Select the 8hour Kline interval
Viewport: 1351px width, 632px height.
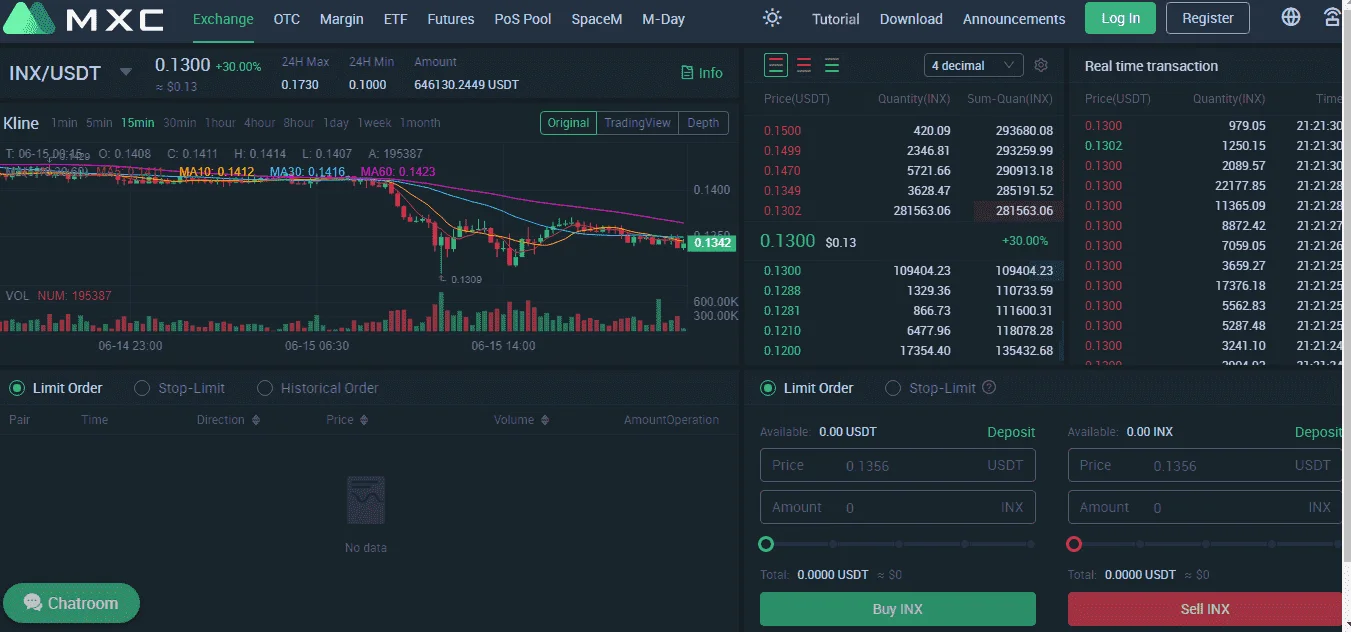tap(299, 123)
